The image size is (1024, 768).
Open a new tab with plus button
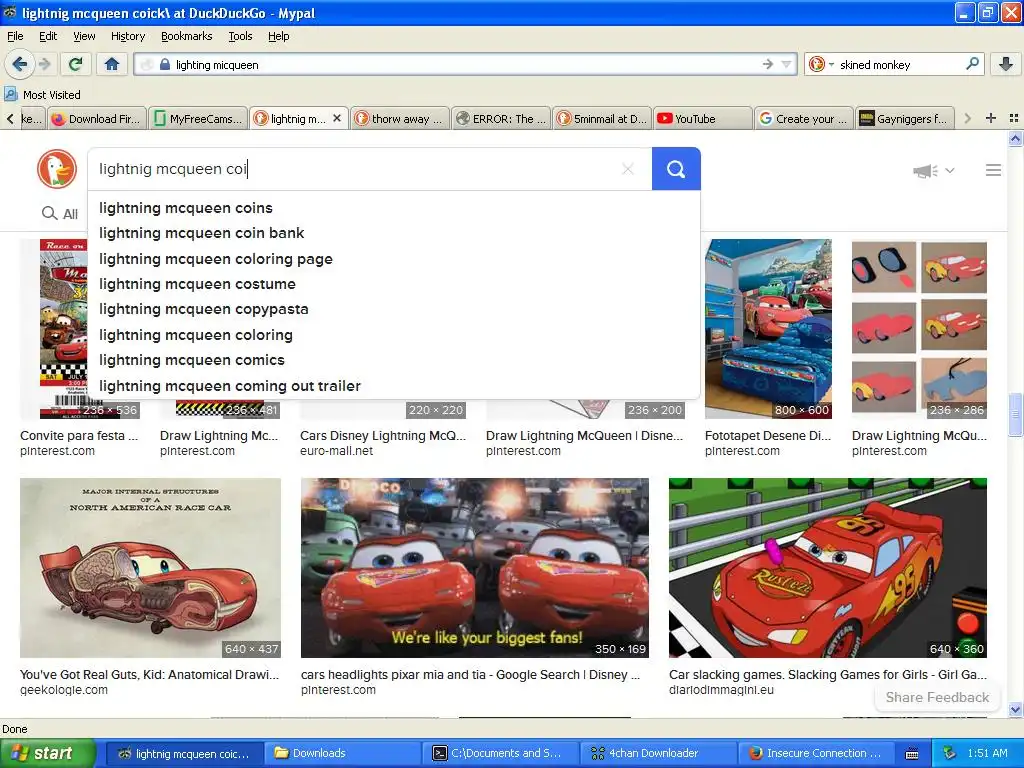[991, 118]
